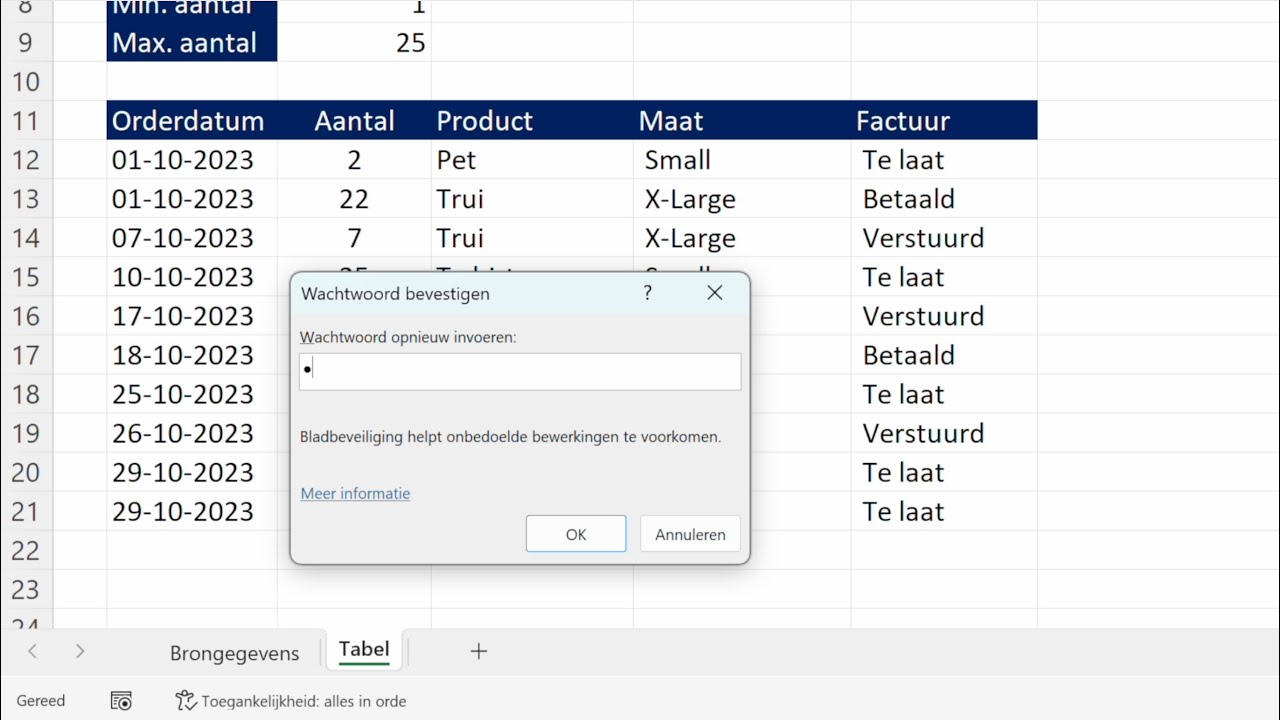Screen dimensions: 1280x720
Task: Select order date 07-10-2023 cell
Action: point(192,238)
